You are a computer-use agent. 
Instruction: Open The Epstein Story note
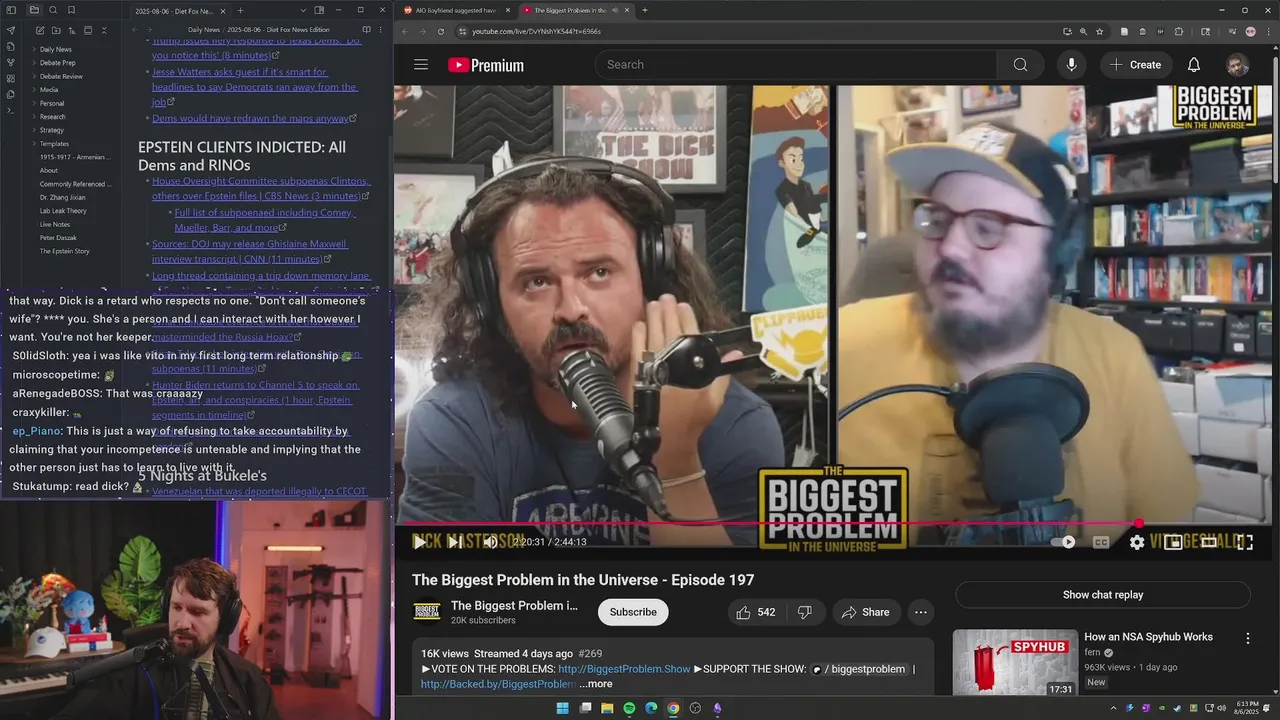point(64,251)
